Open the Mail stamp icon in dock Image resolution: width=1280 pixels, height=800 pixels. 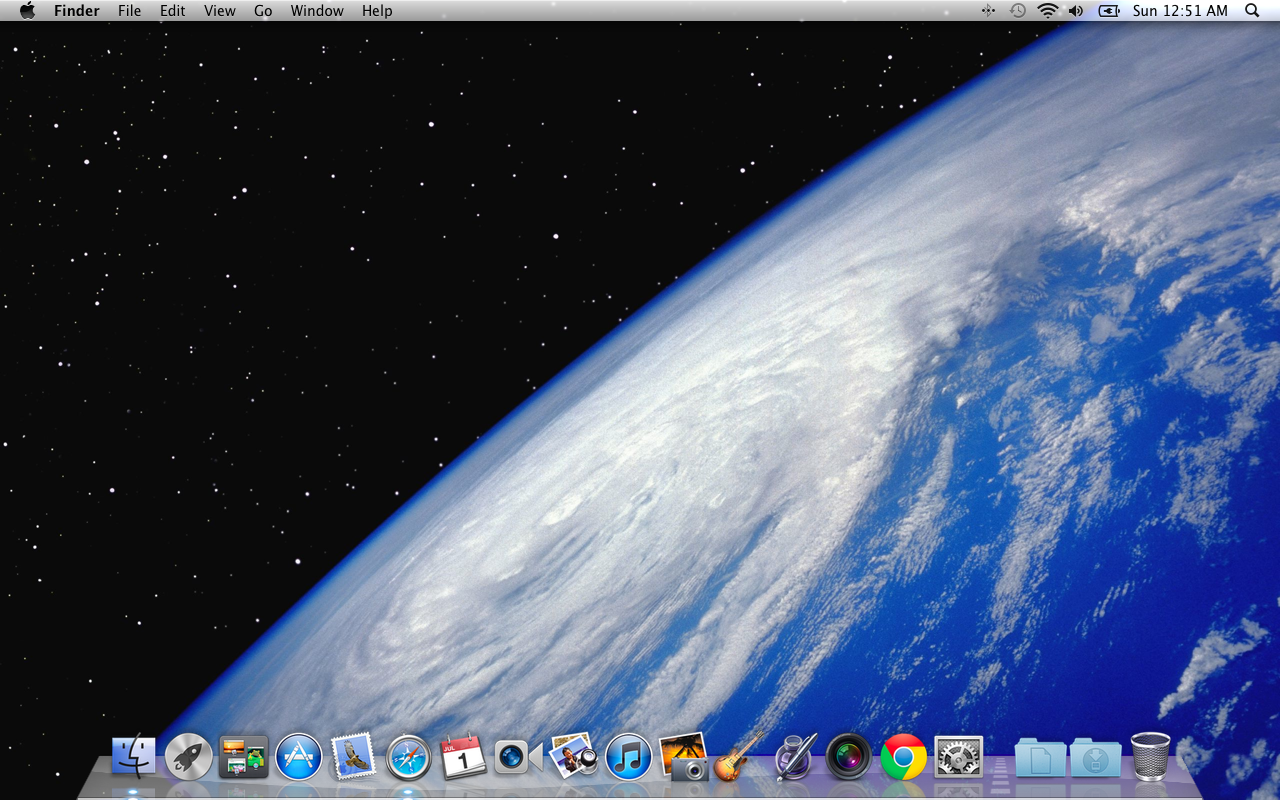353,756
